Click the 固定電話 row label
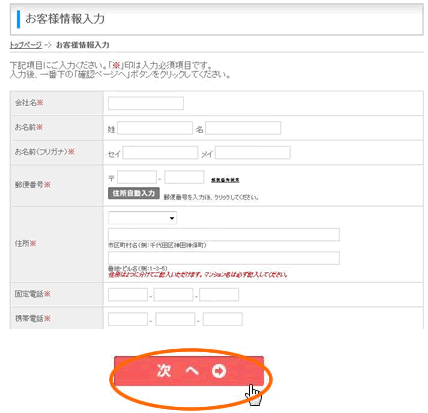The height and width of the screenshot is (413, 428). pos(32,294)
